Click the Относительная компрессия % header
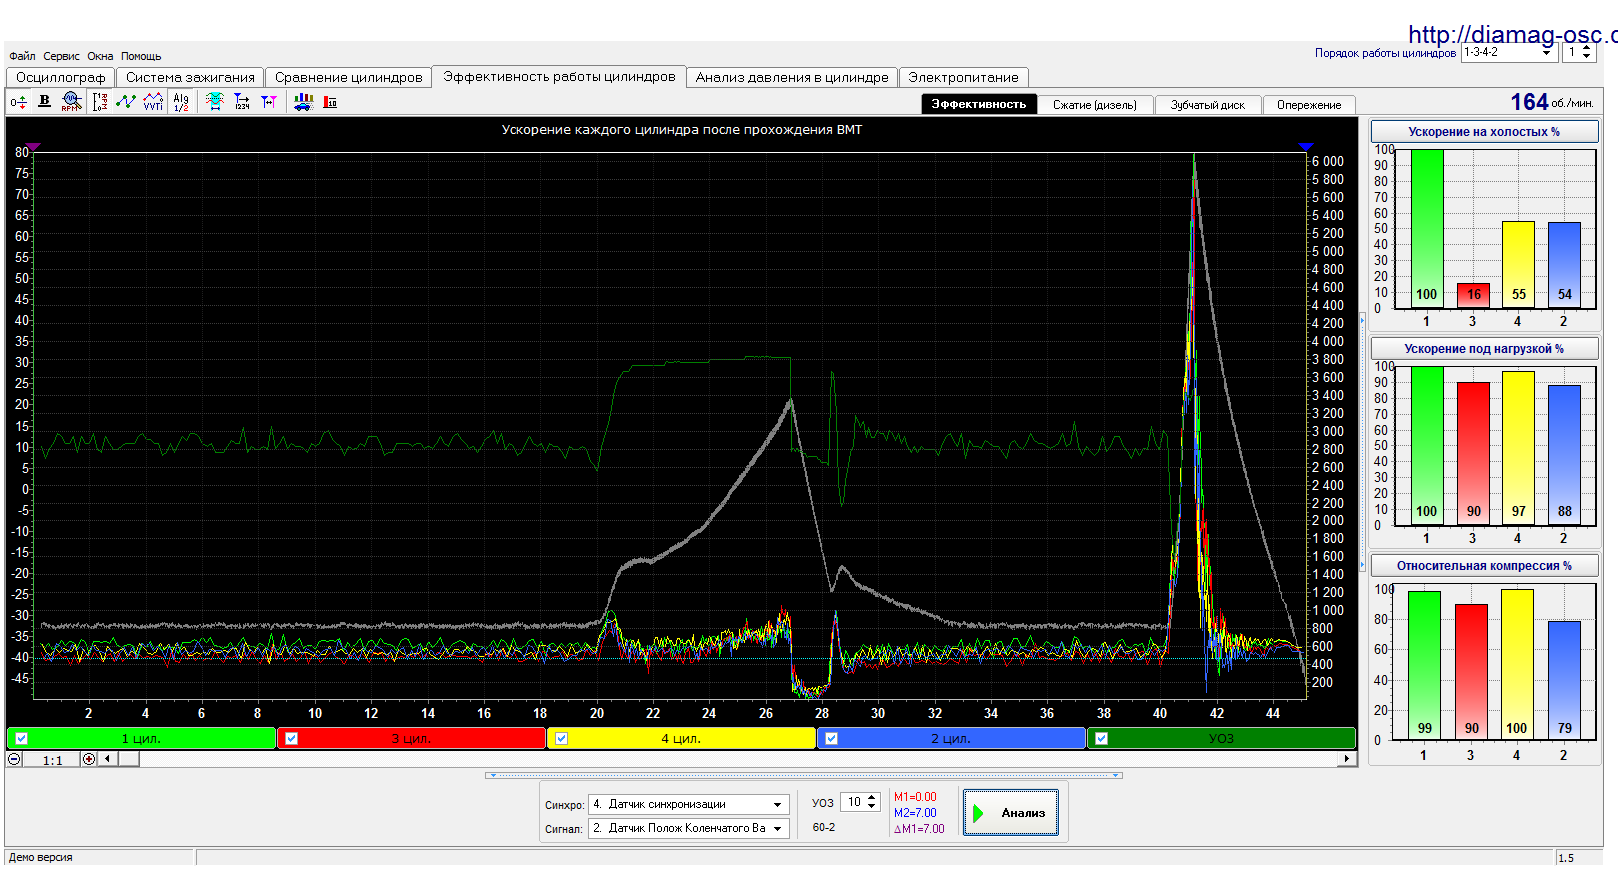1618x870 pixels. point(1484,566)
